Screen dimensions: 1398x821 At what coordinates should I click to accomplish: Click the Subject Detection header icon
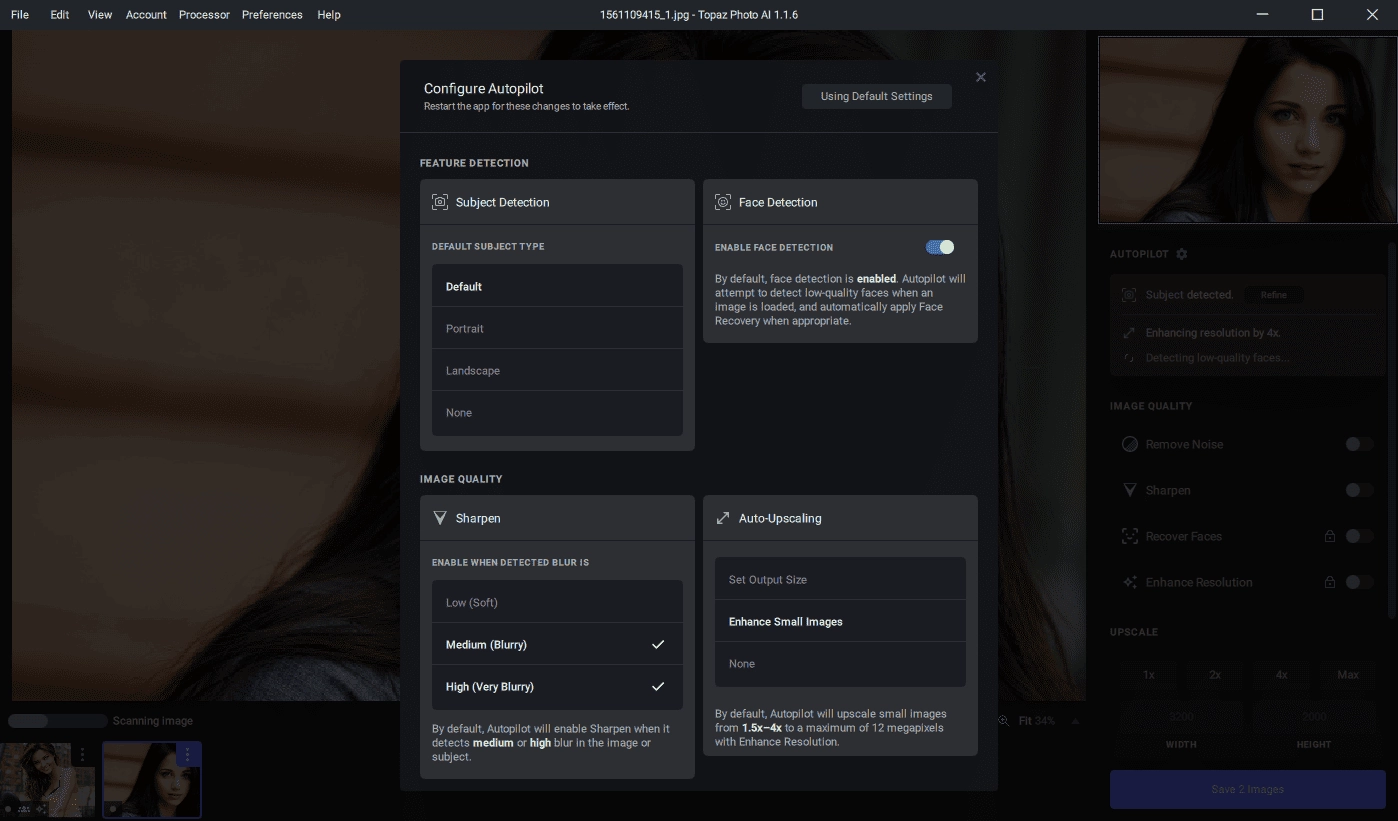click(x=440, y=202)
